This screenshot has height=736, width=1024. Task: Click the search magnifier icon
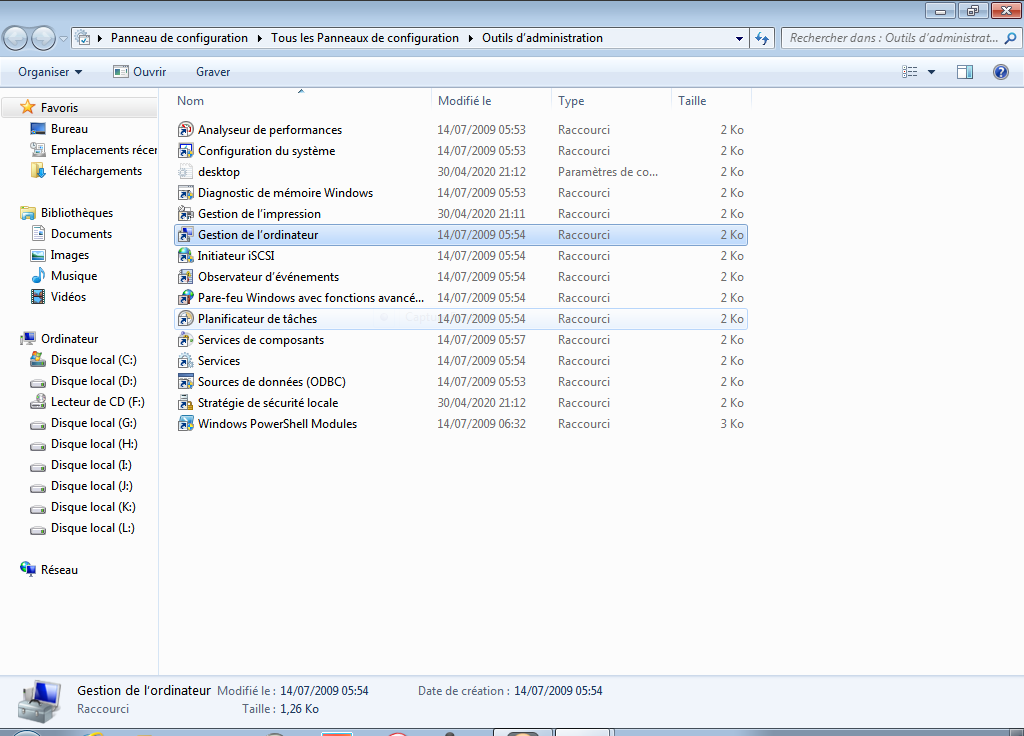pos(1010,38)
